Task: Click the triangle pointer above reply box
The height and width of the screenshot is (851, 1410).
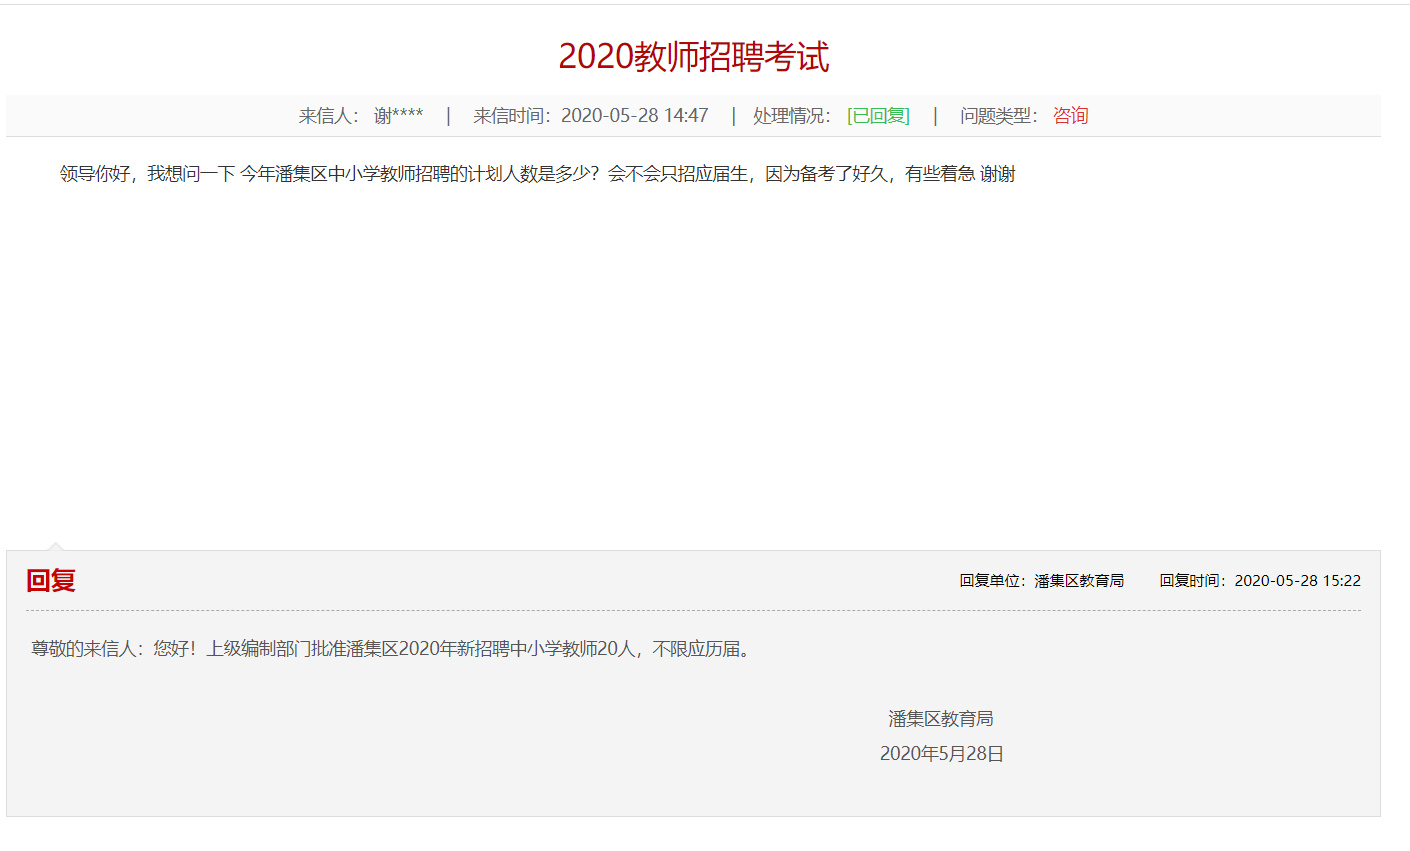Action: click(56, 546)
